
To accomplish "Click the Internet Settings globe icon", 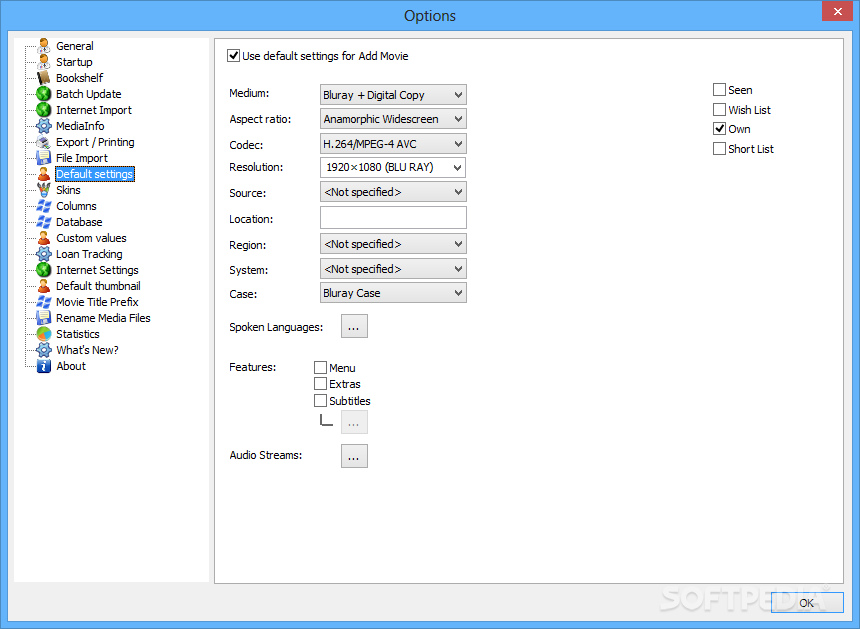I will coord(44,270).
